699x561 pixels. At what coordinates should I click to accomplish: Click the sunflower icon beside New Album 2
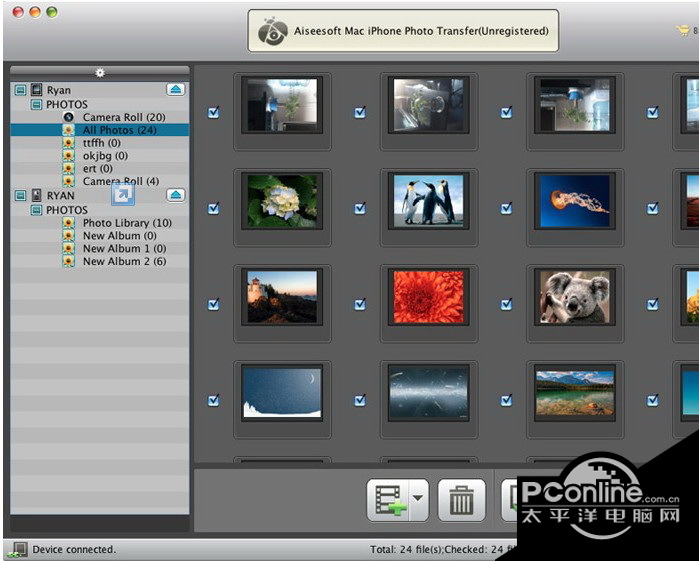pyautogui.click(x=68, y=261)
